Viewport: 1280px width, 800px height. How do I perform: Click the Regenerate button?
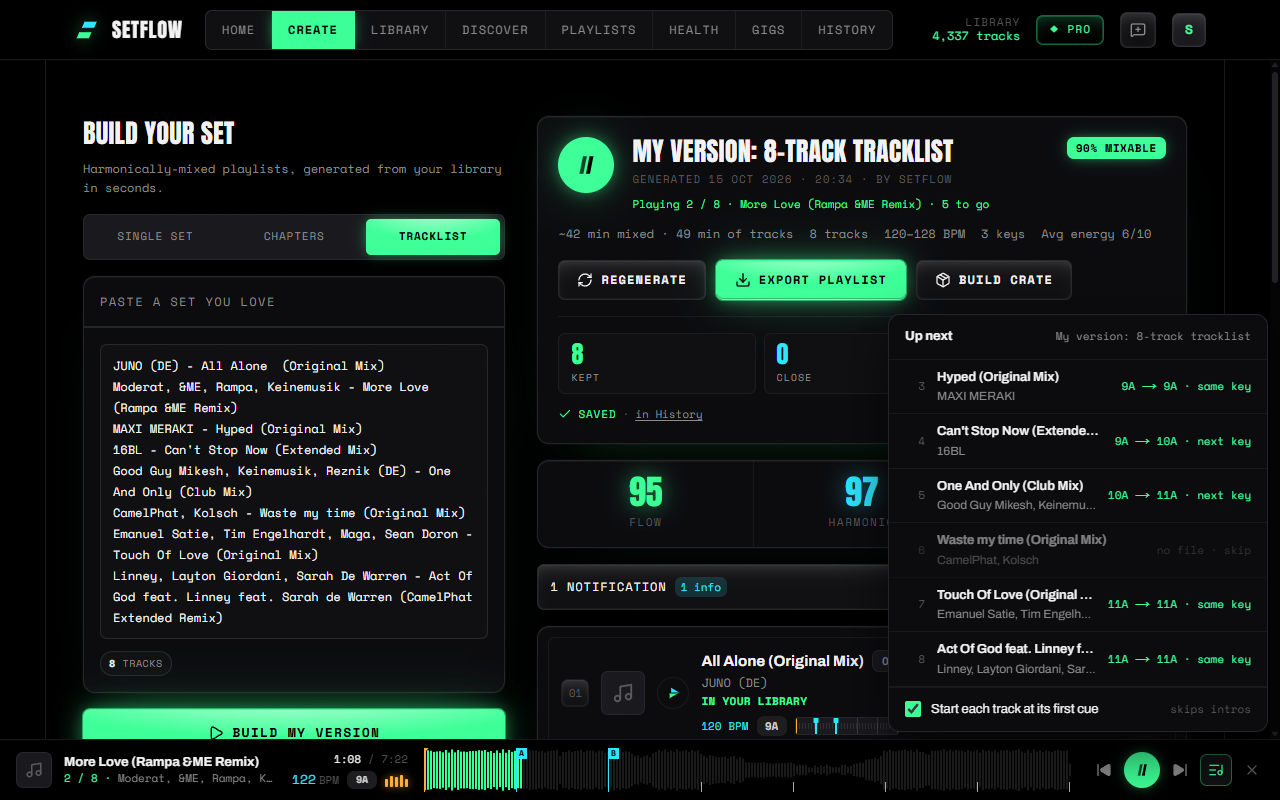(633, 280)
